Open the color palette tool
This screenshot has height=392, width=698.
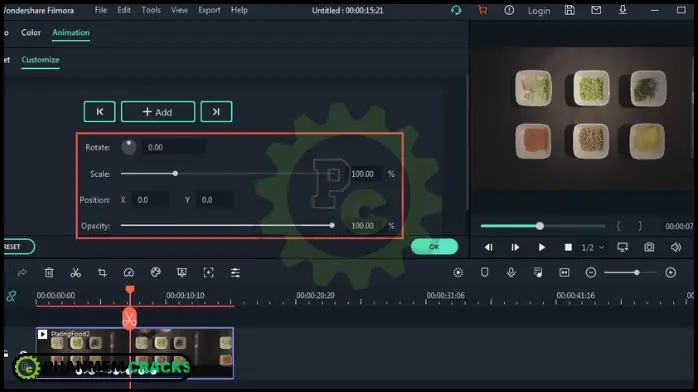(x=155, y=272)
